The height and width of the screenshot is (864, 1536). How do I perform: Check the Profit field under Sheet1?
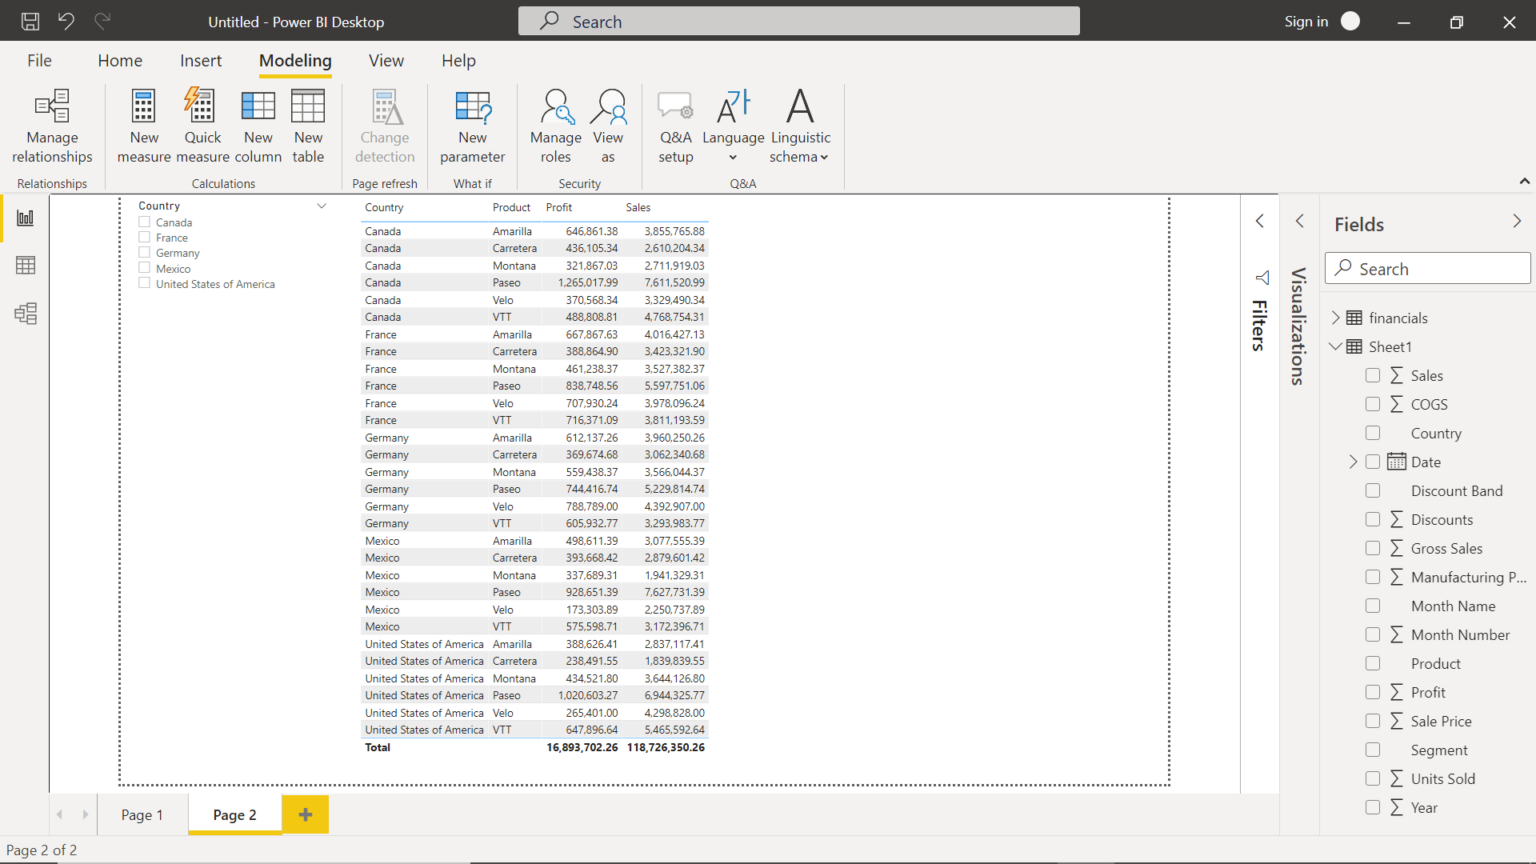coord(1373,691)
